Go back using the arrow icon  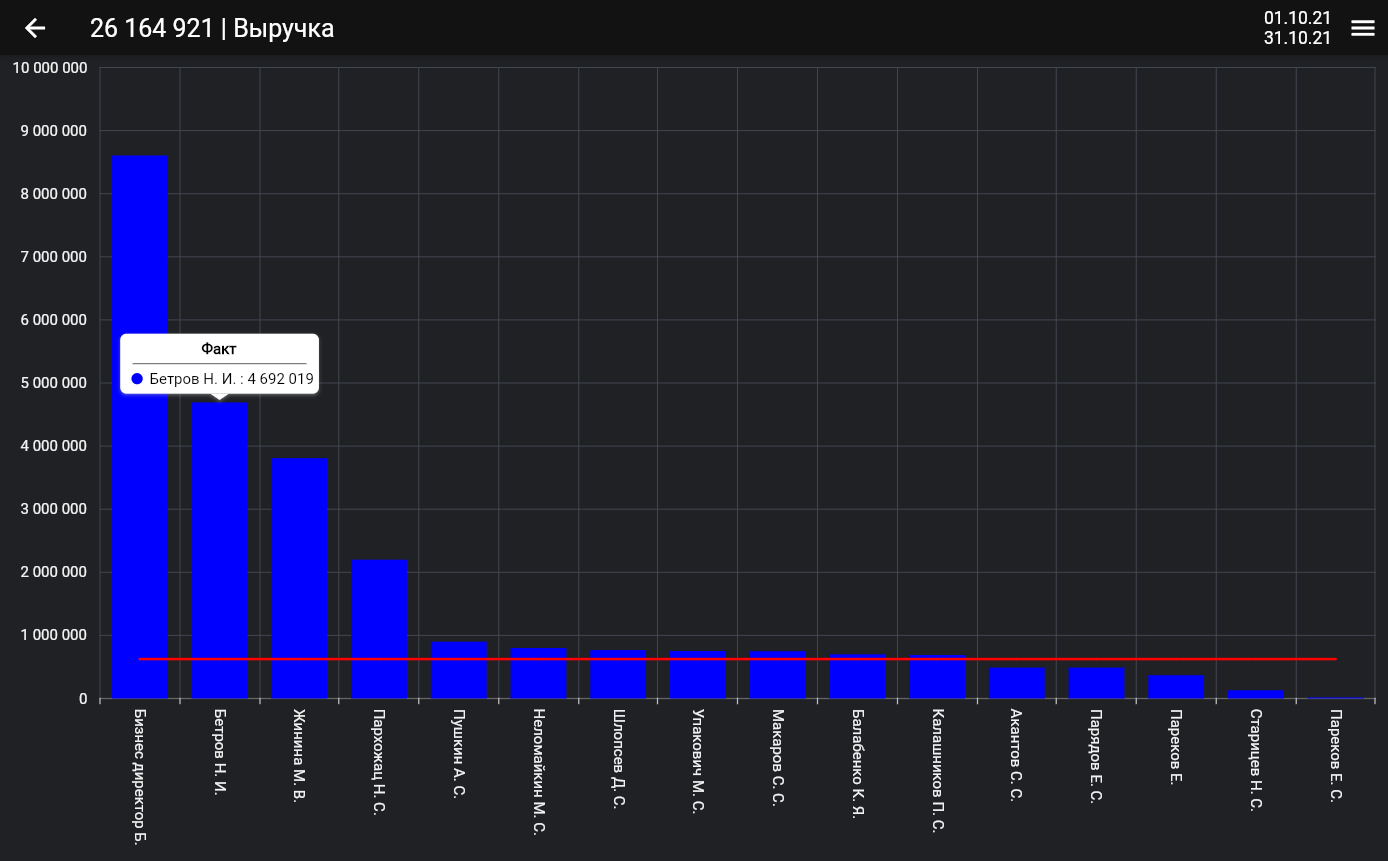coord(35,28)
